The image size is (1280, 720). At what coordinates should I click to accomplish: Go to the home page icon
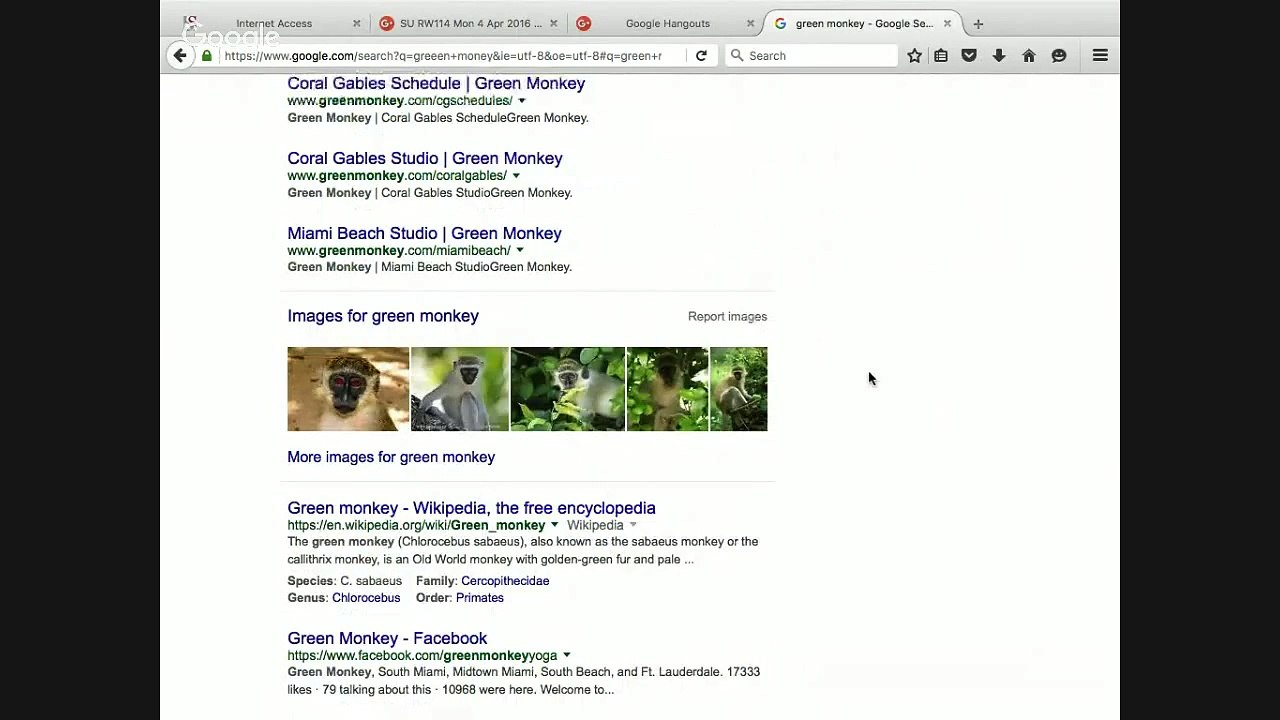(1029, 56)
